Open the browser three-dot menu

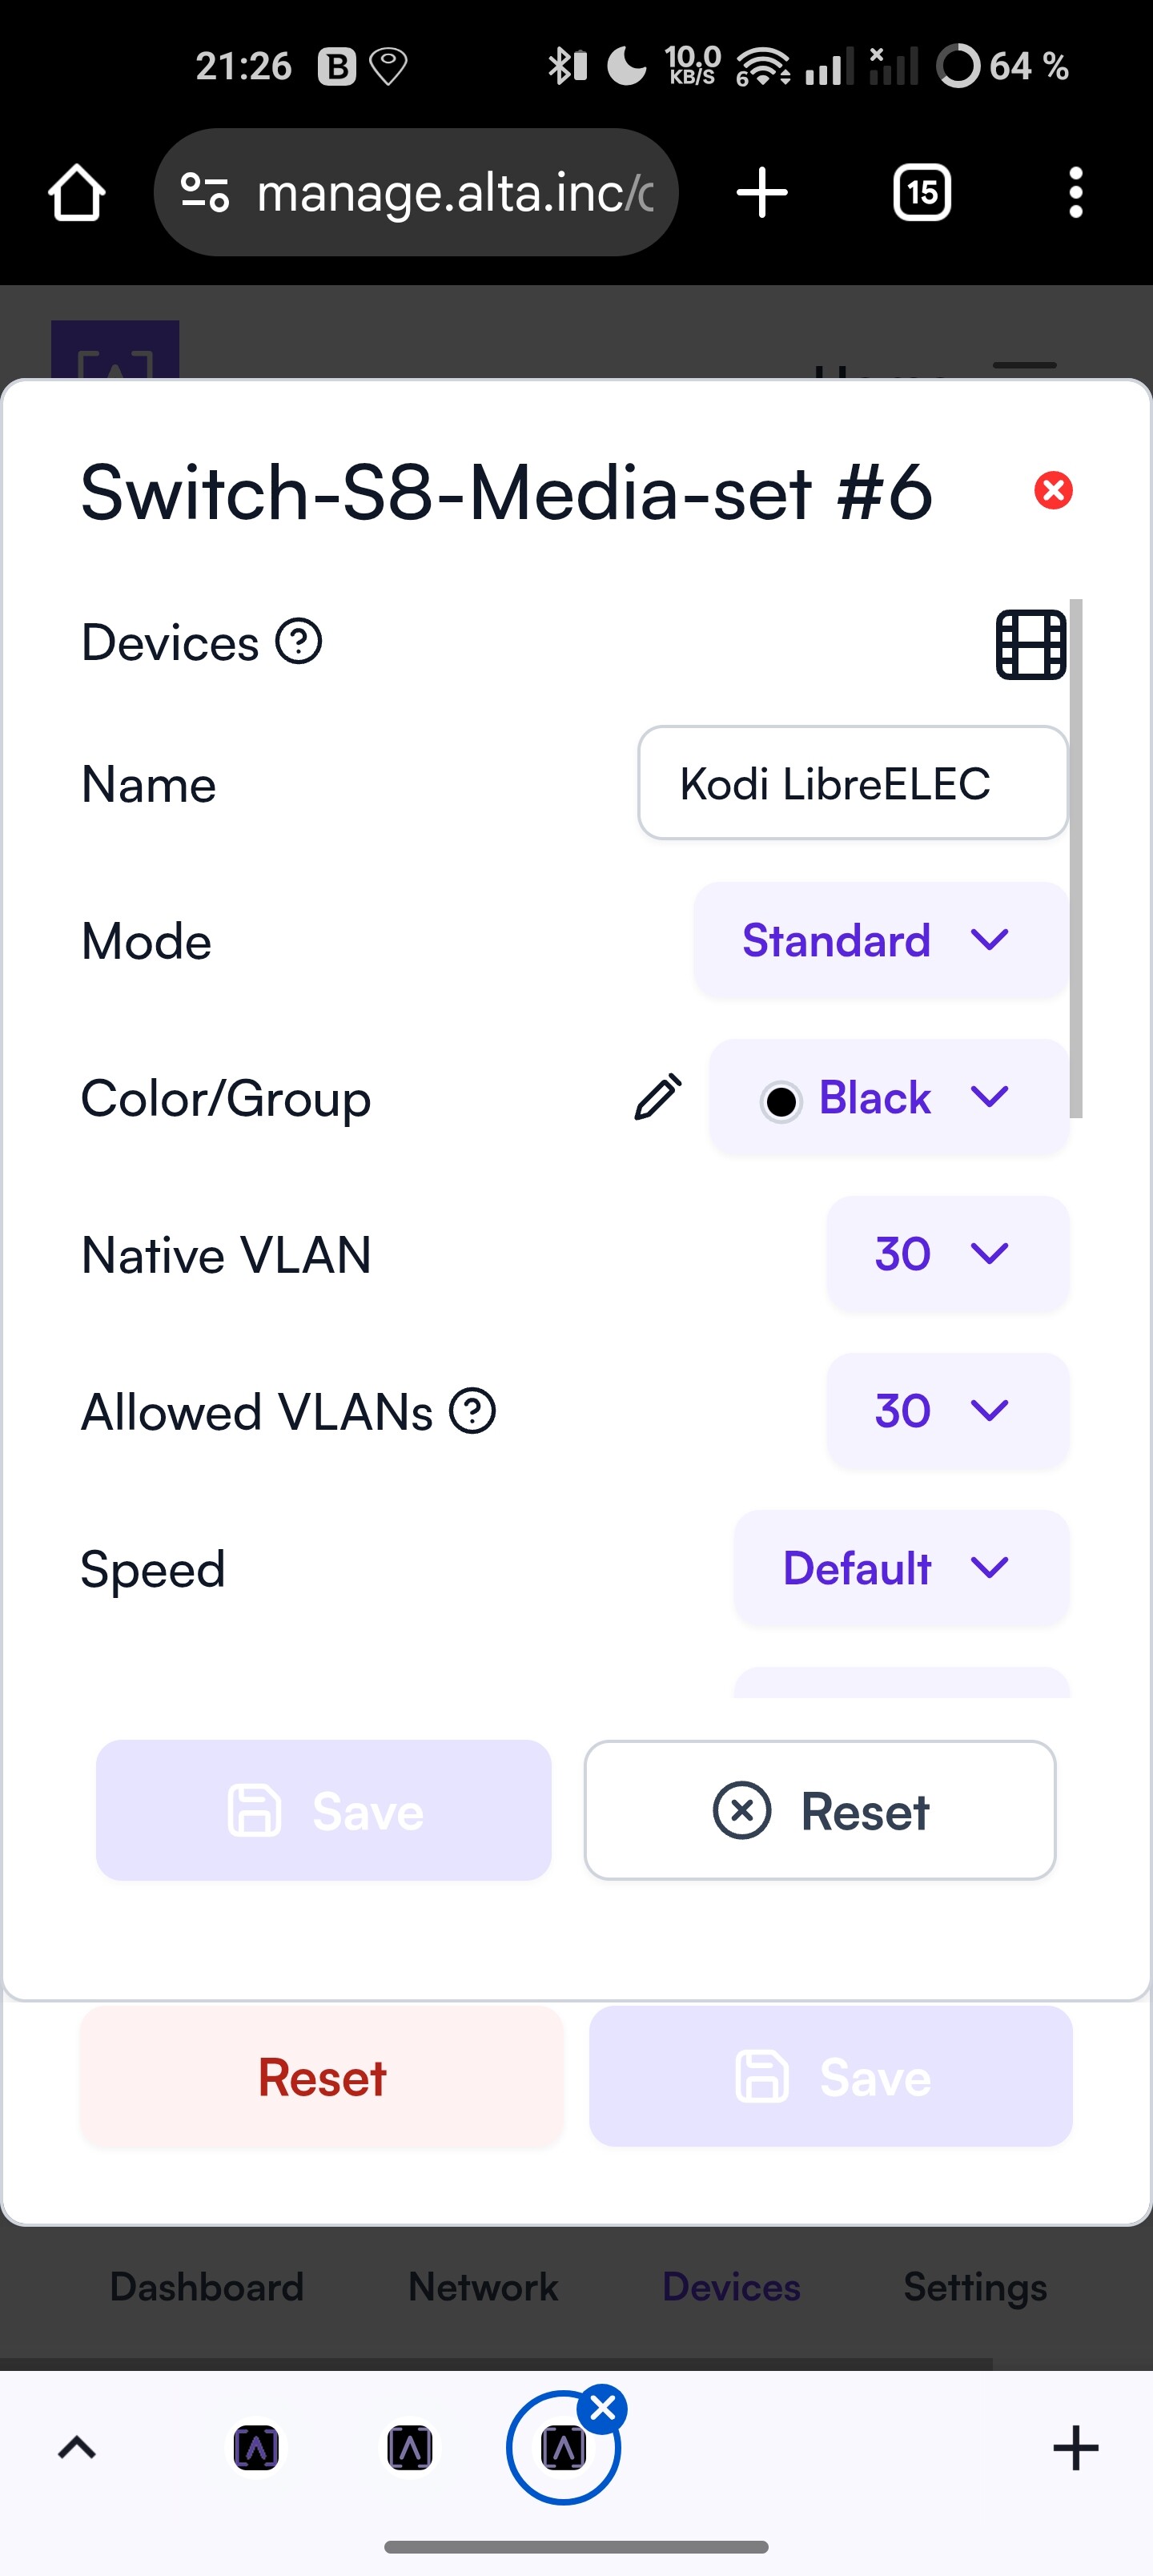point(1075,192)
